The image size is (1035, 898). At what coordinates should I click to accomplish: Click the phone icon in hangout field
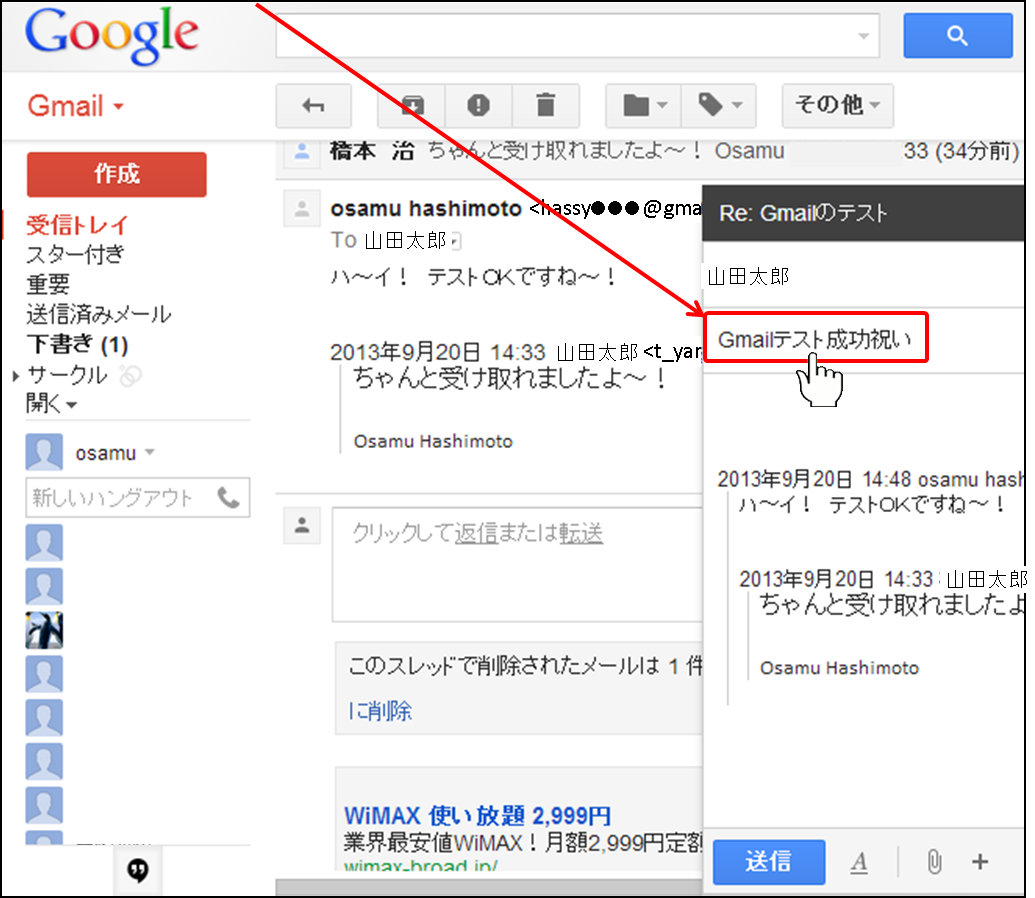pos(228,497)
